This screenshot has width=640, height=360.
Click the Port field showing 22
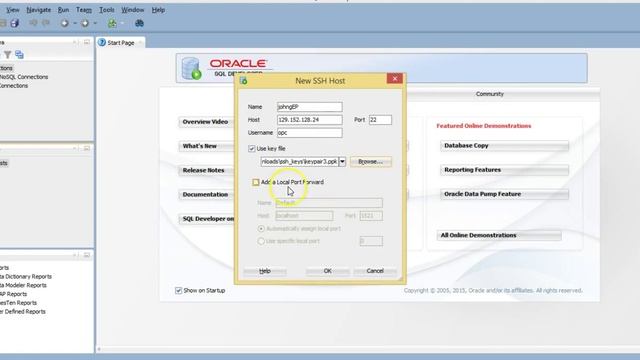[380, 120]
